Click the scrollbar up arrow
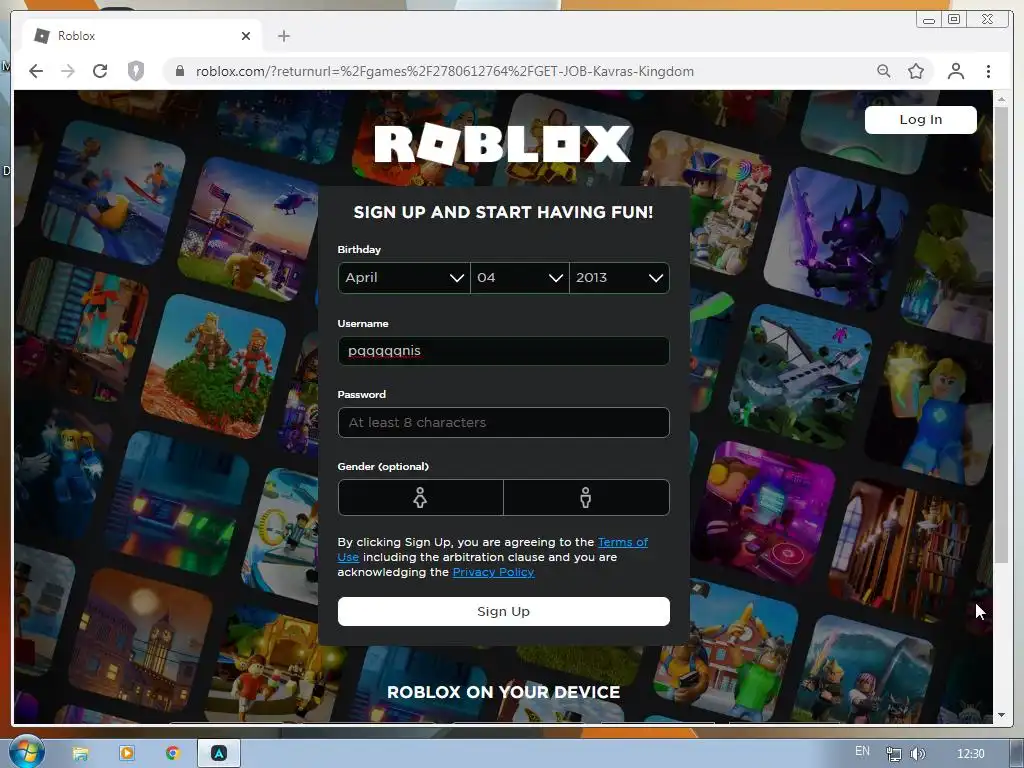This screenshot has height=768, width=1024. tap(1000, 99)
